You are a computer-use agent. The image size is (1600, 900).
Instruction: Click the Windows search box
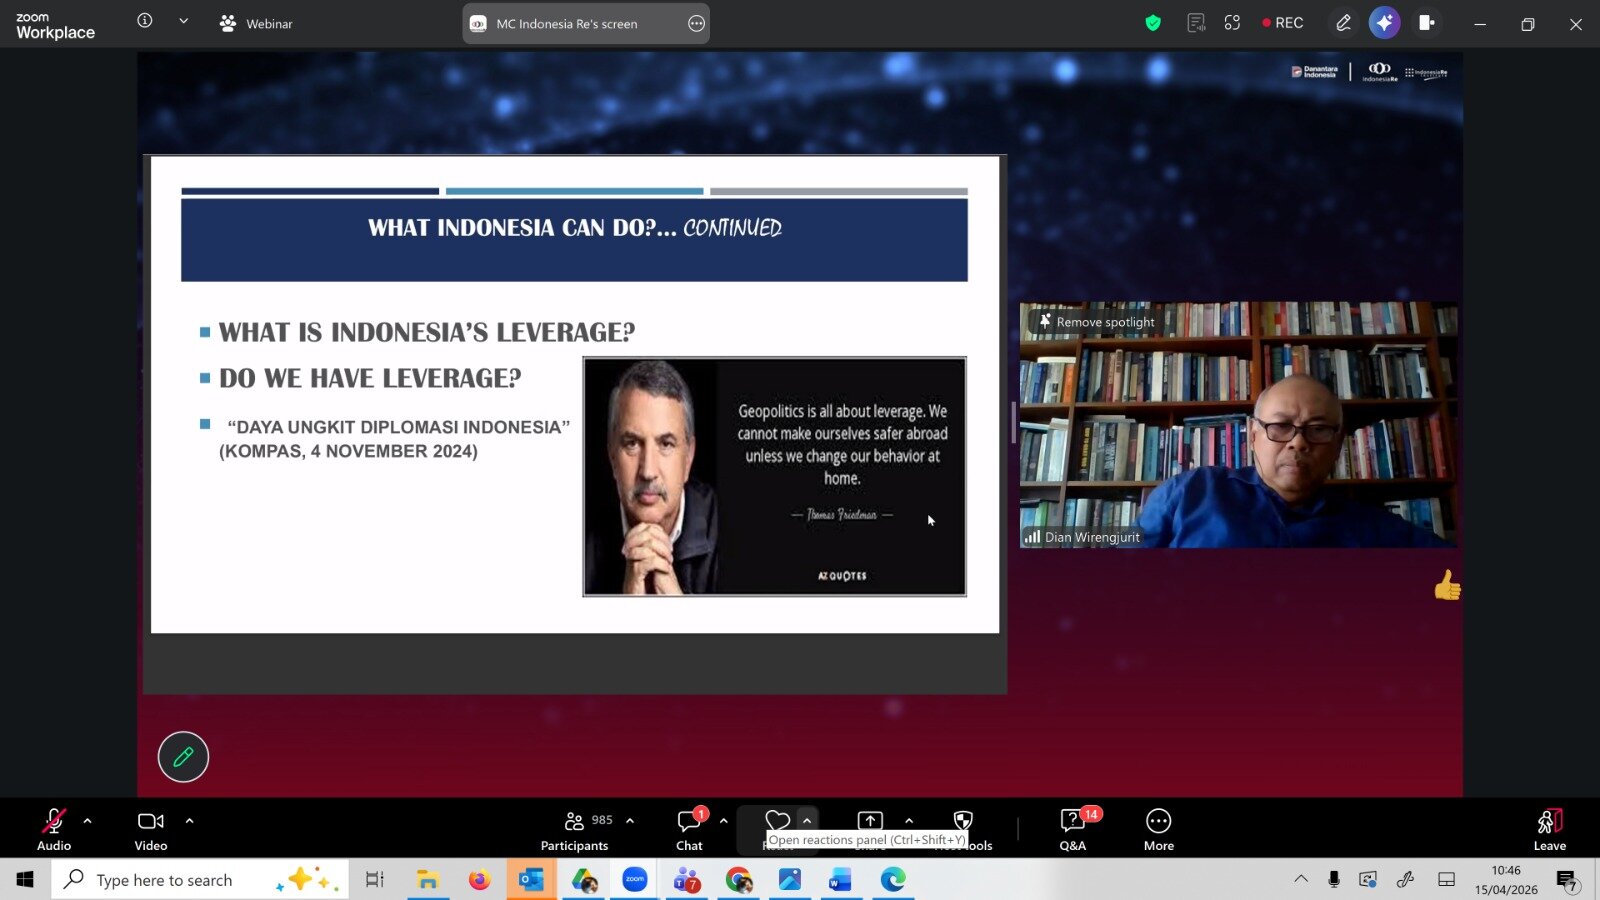(x=200, y=879)
